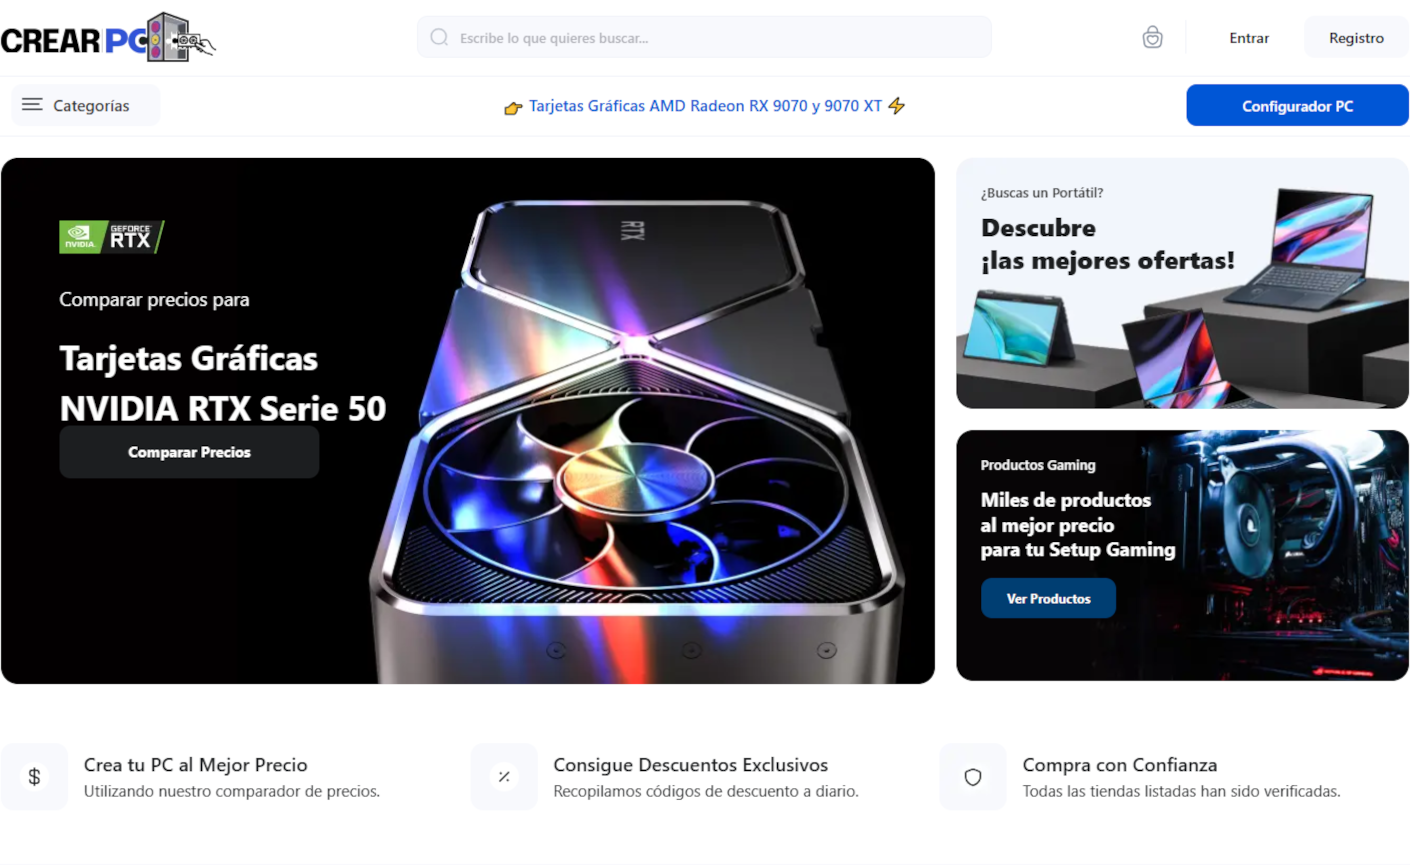The height and width of the screenshot is (865, 1410).
Task: Open the AMD Radeon RX 9070 link
Action: point(705,106)
